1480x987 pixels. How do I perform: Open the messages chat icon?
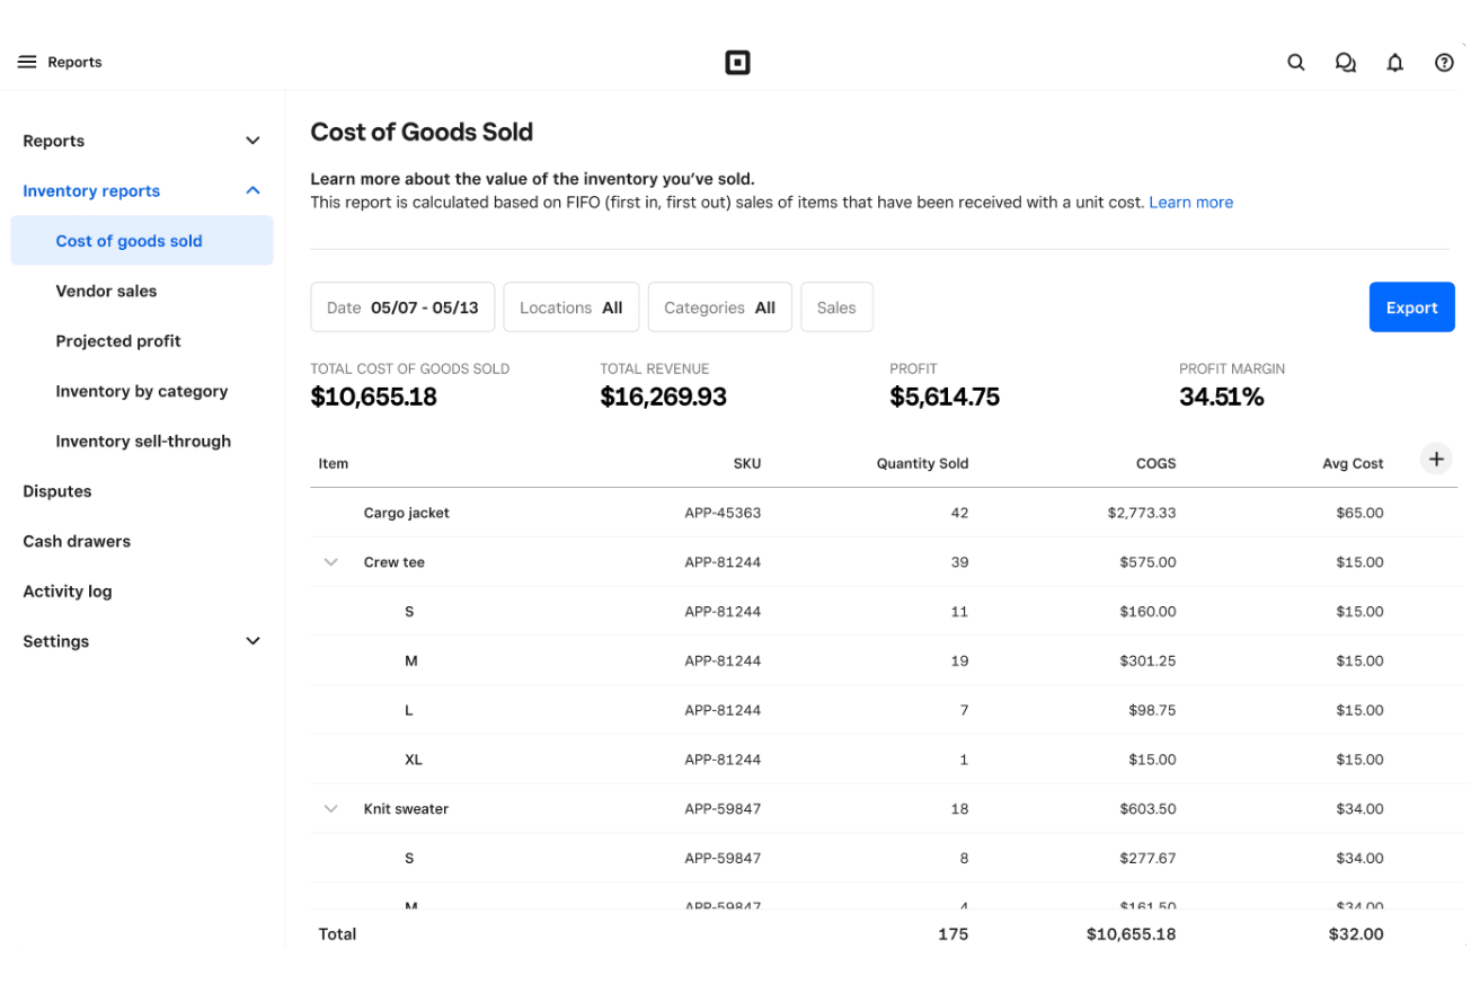coord(1345,62)
